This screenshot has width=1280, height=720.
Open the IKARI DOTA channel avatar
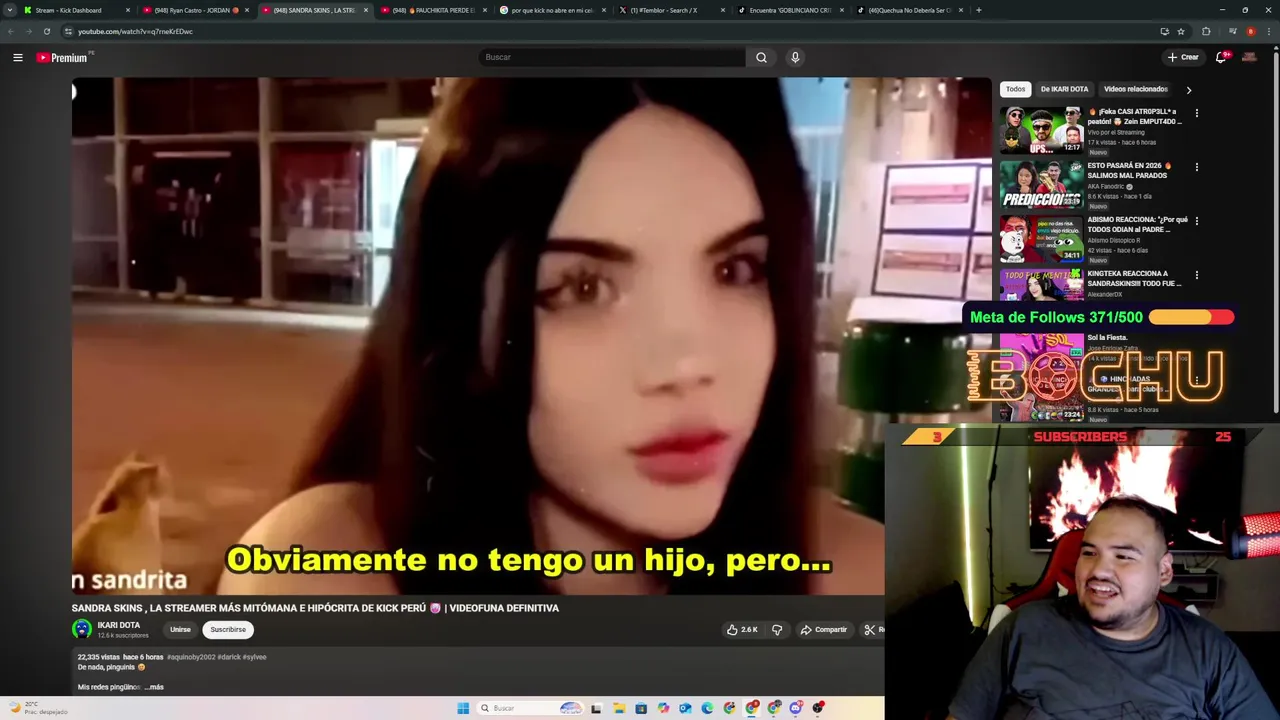click(82, 629)
